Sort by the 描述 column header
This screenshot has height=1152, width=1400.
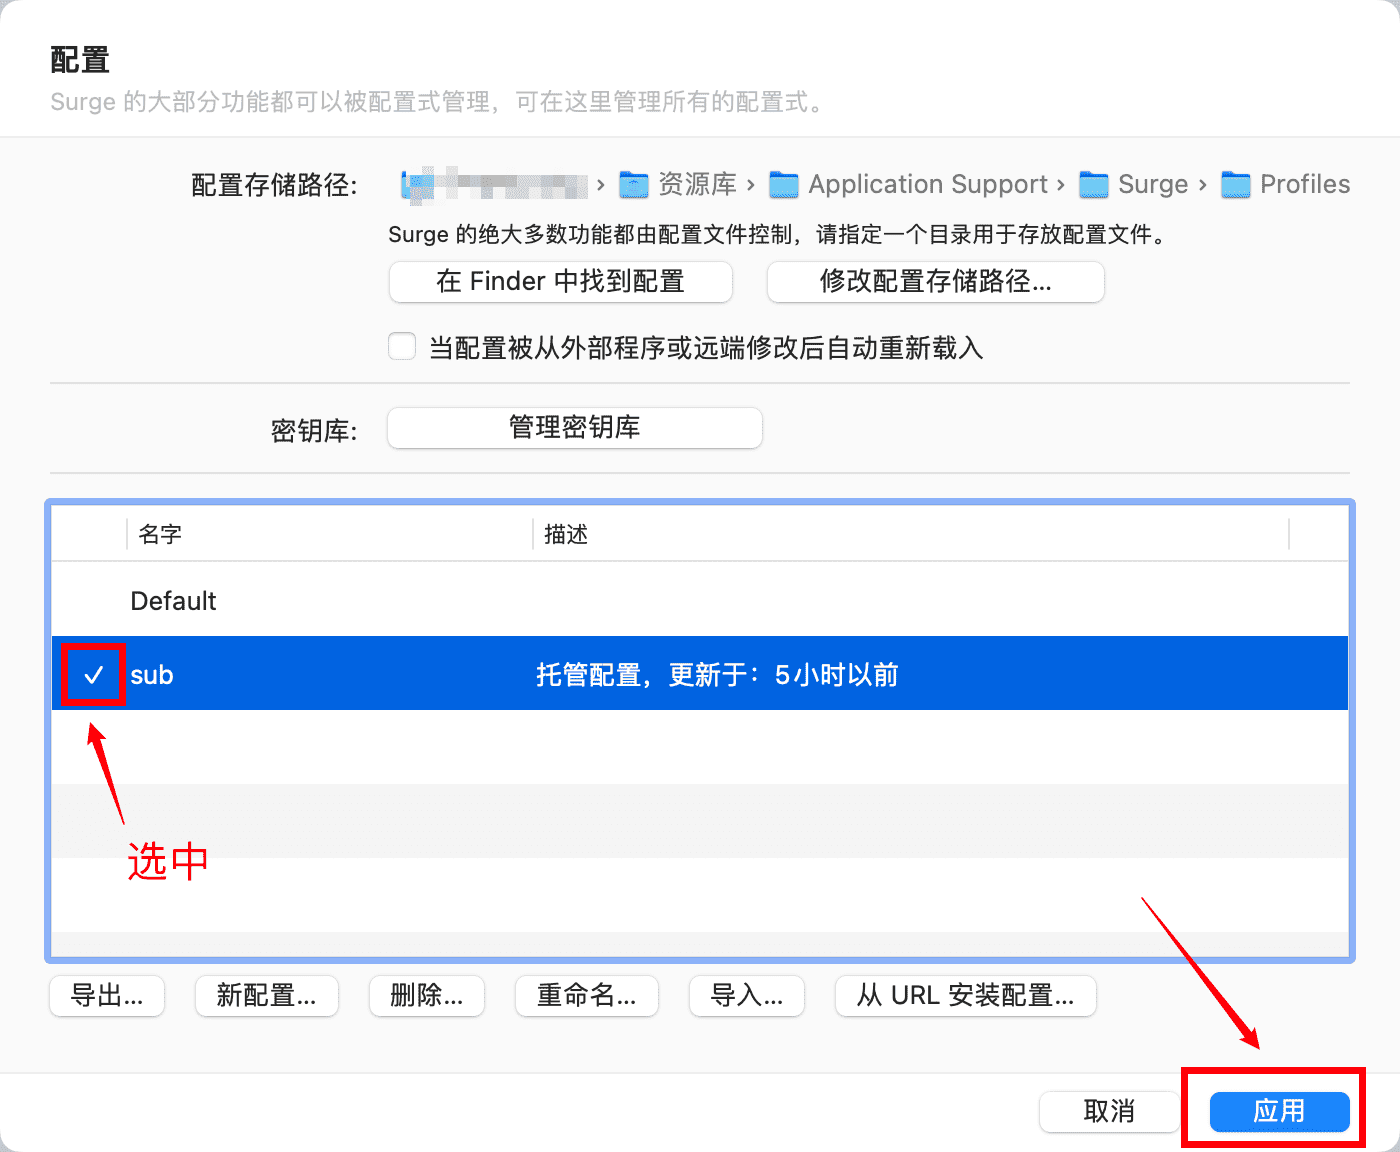(x=911, y=534)
